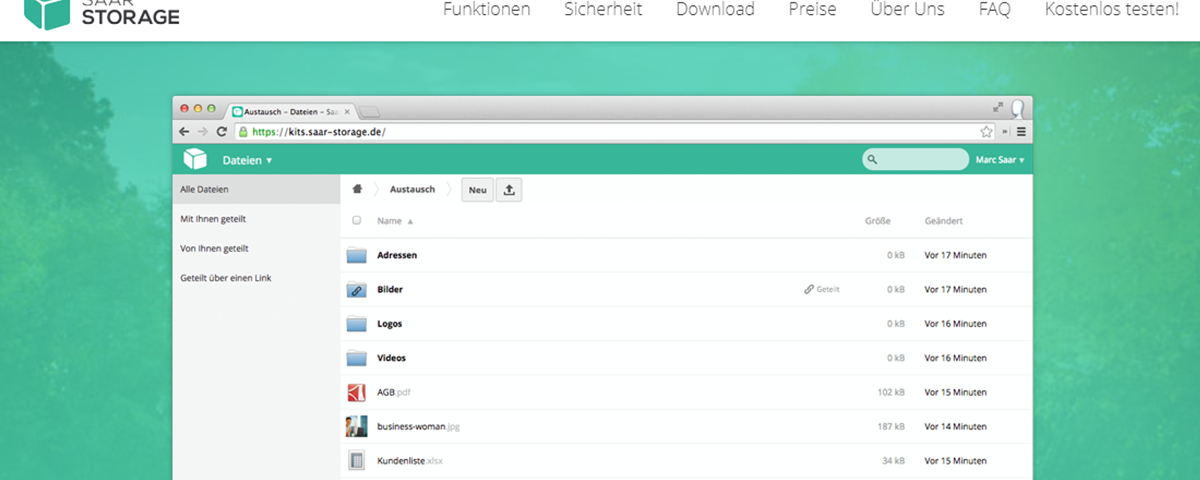Click the browser back arrow
Image resolution: width=1200 pixels, height=480 pixels.
[184, 131]
